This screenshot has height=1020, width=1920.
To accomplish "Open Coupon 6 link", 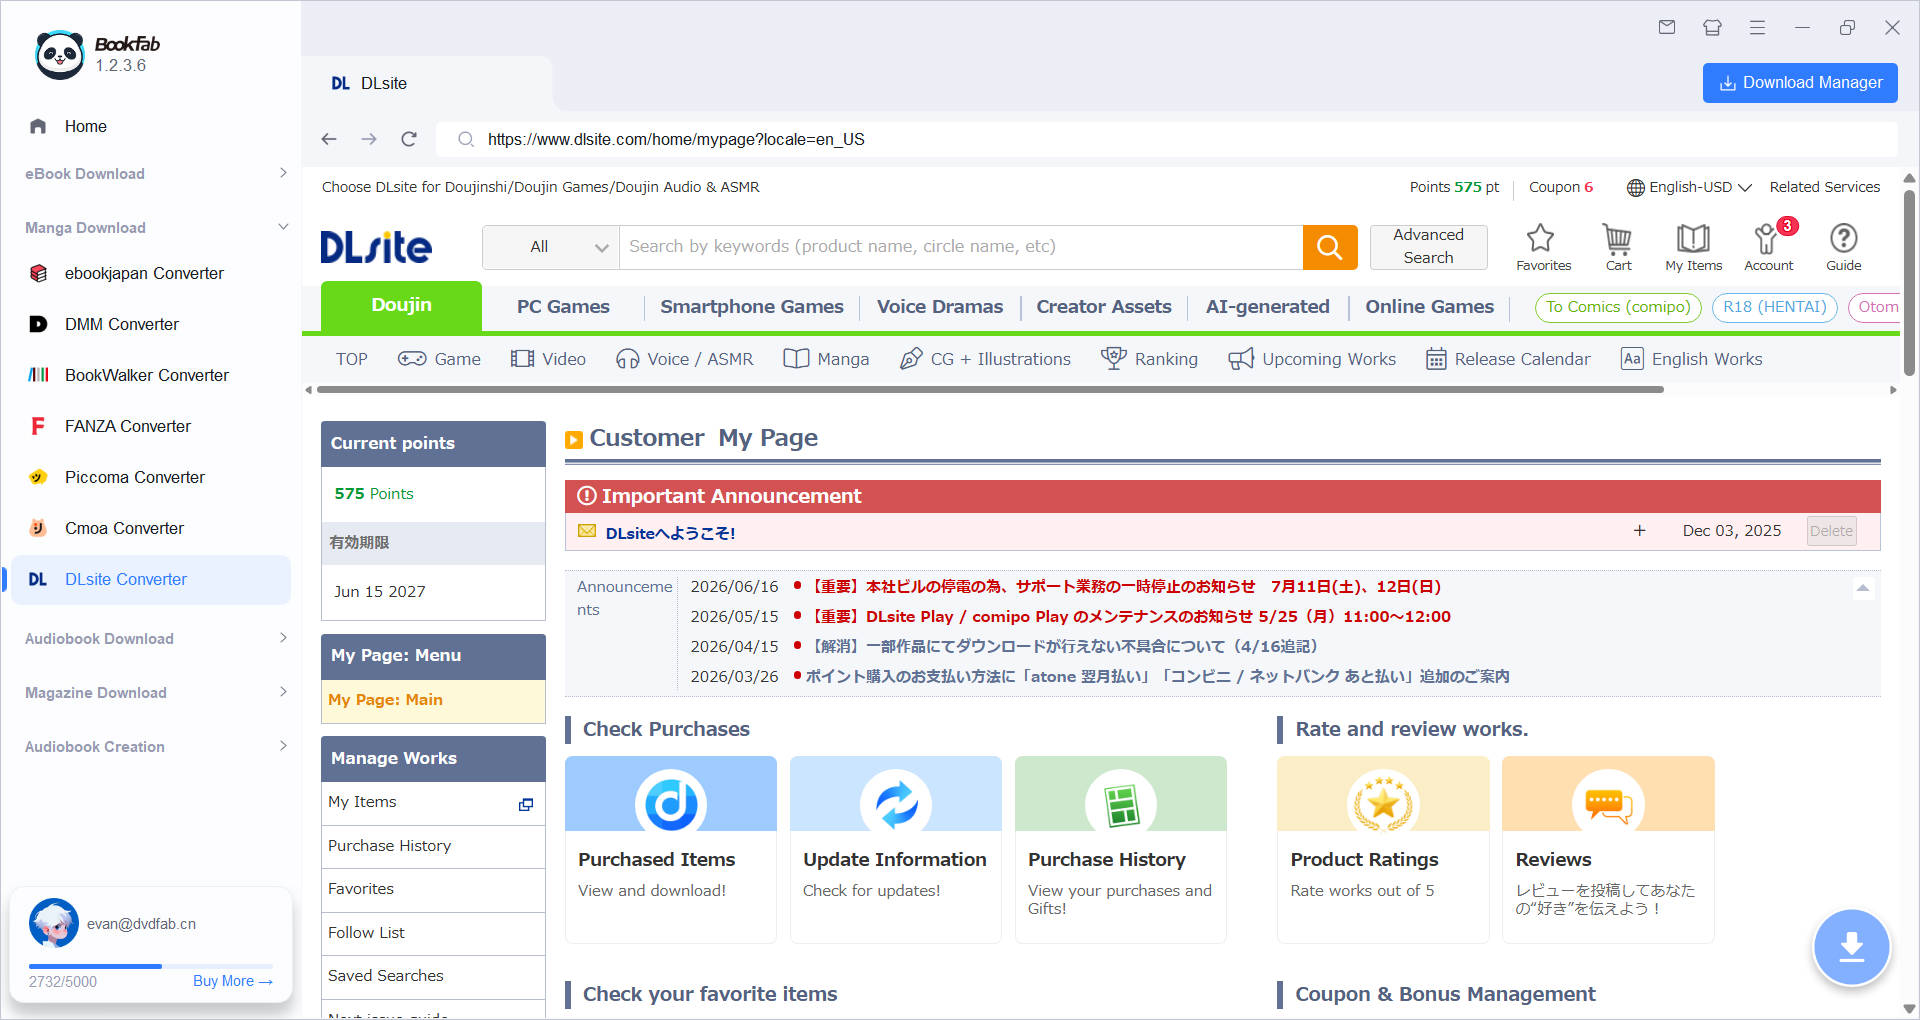I will 1560,187.
